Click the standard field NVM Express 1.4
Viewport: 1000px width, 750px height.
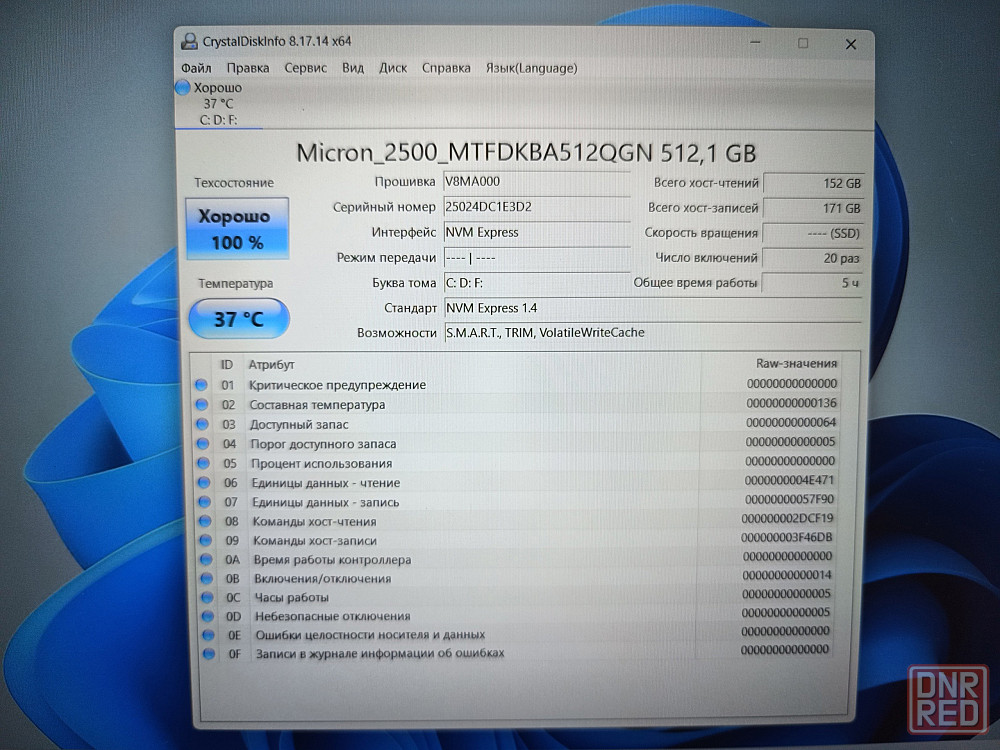pos(652,308)
